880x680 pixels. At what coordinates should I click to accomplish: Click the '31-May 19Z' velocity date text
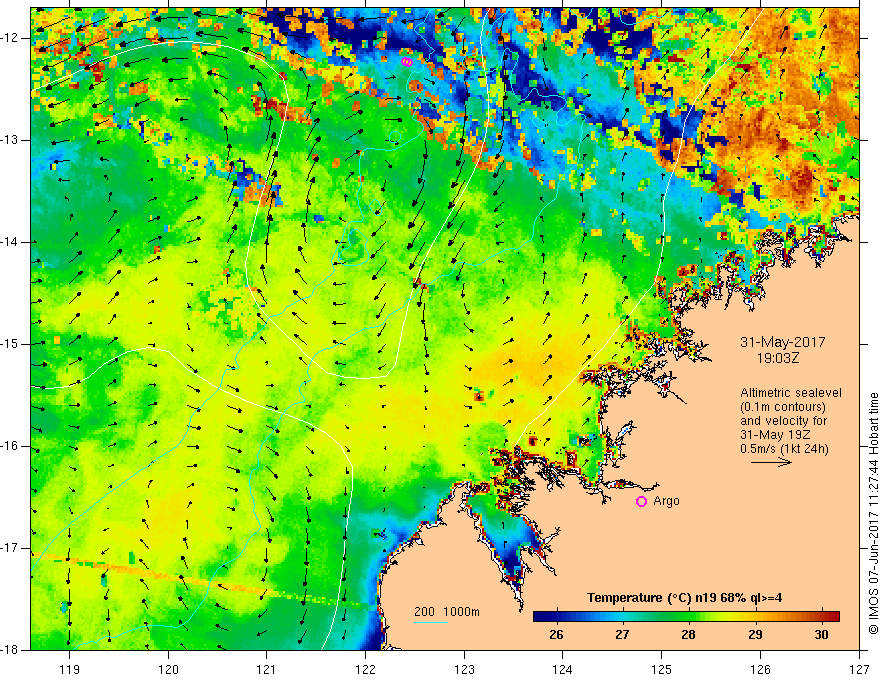[x=775, y=435]
